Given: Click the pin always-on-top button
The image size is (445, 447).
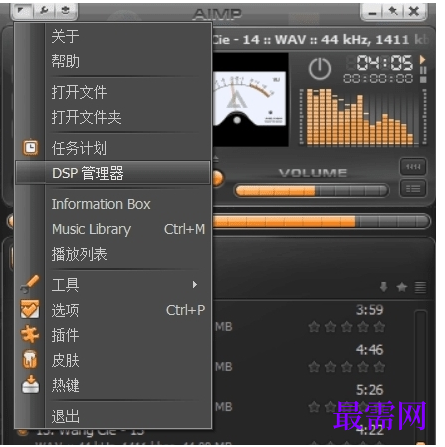Looking at the screenshot, I should [x=393, y=12].
